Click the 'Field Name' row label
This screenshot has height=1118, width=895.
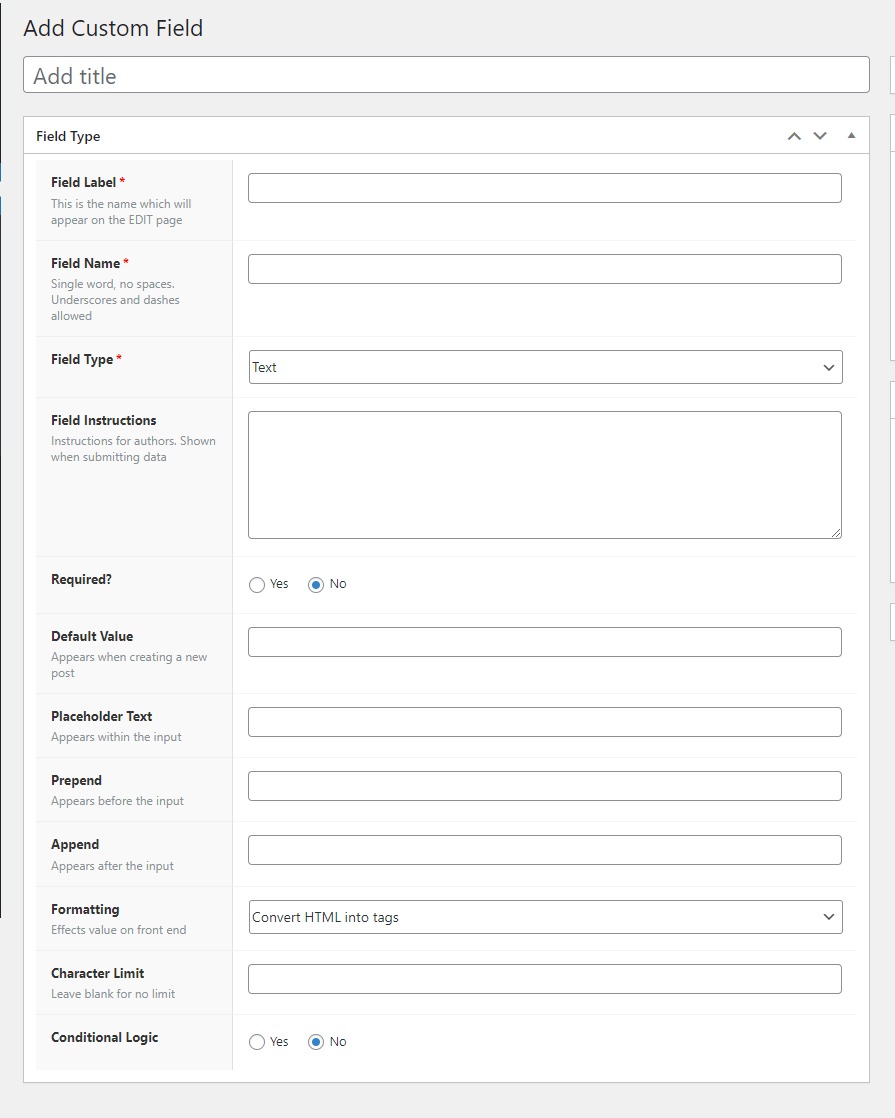86,263
